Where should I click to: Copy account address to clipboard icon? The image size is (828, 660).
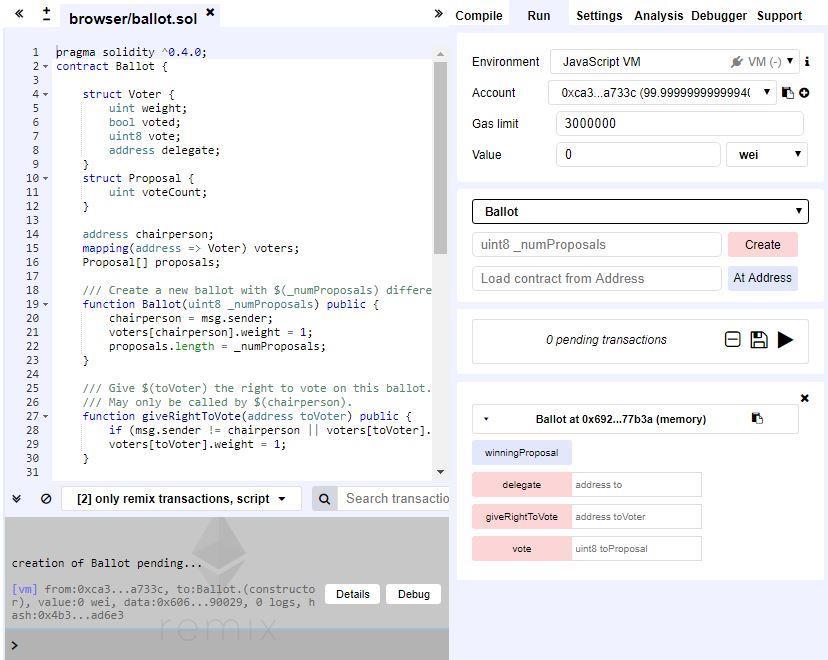pyautogui.click(x=787, y=93)
